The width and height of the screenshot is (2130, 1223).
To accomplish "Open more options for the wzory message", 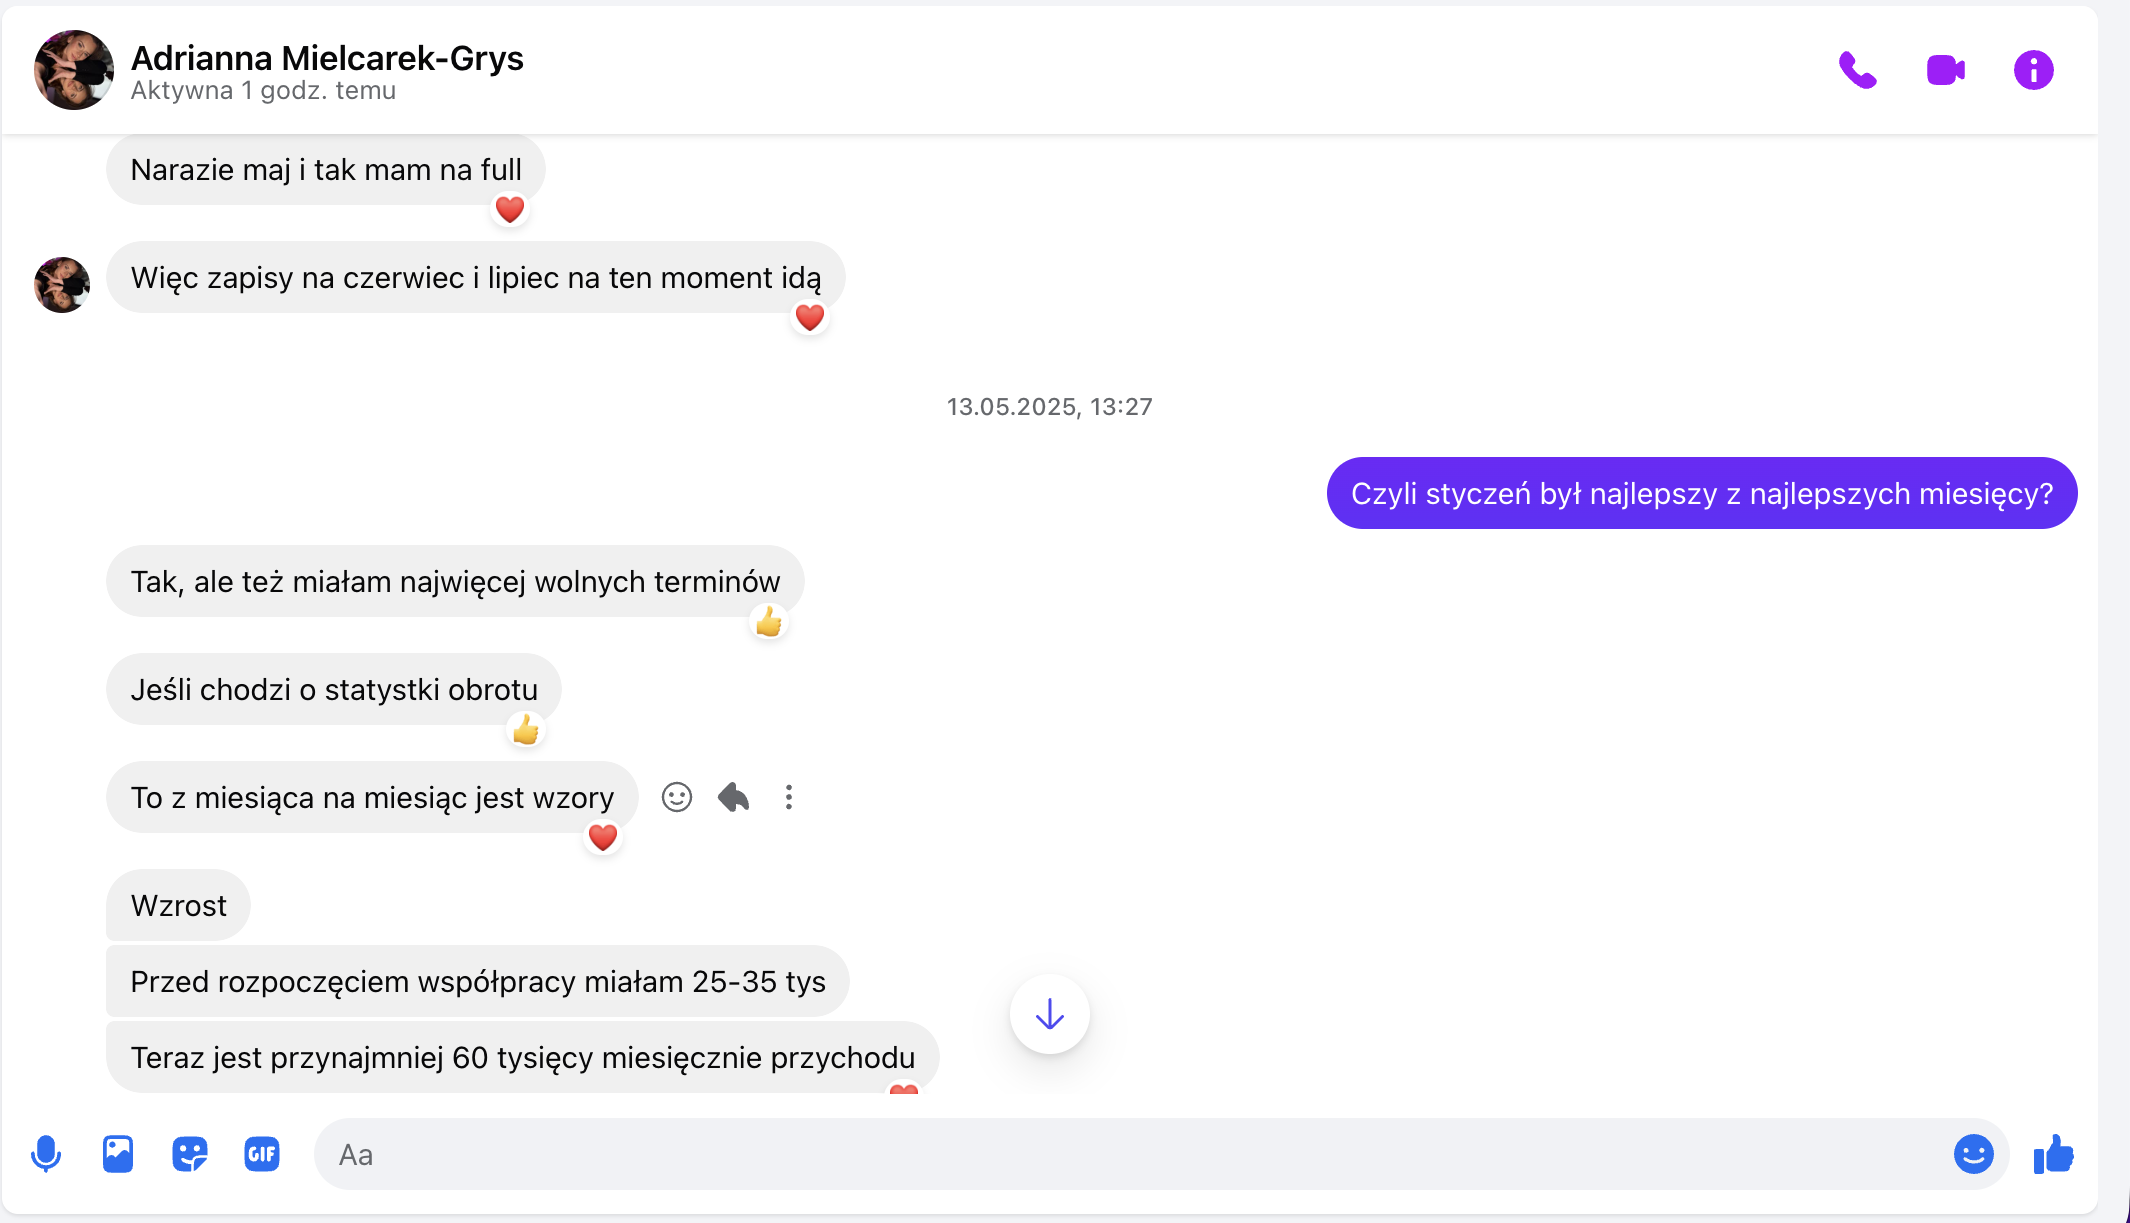I will coord(789,797).
